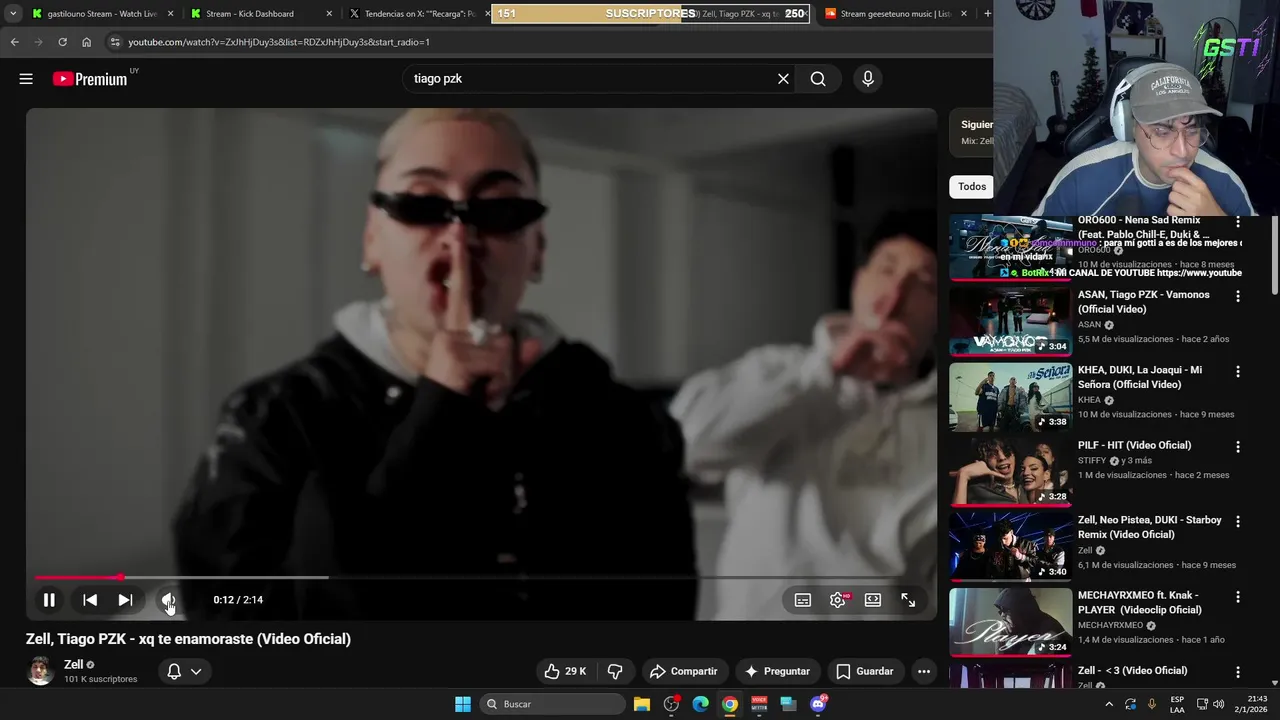This screenshot has height=720, width=1280.
Task: Go back in browser history
Action: [14, 42]
